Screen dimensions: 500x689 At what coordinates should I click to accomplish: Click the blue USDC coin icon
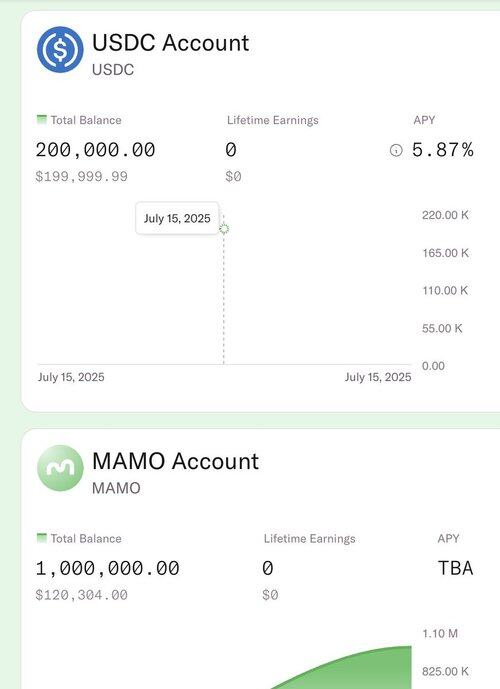pos(60,49)
